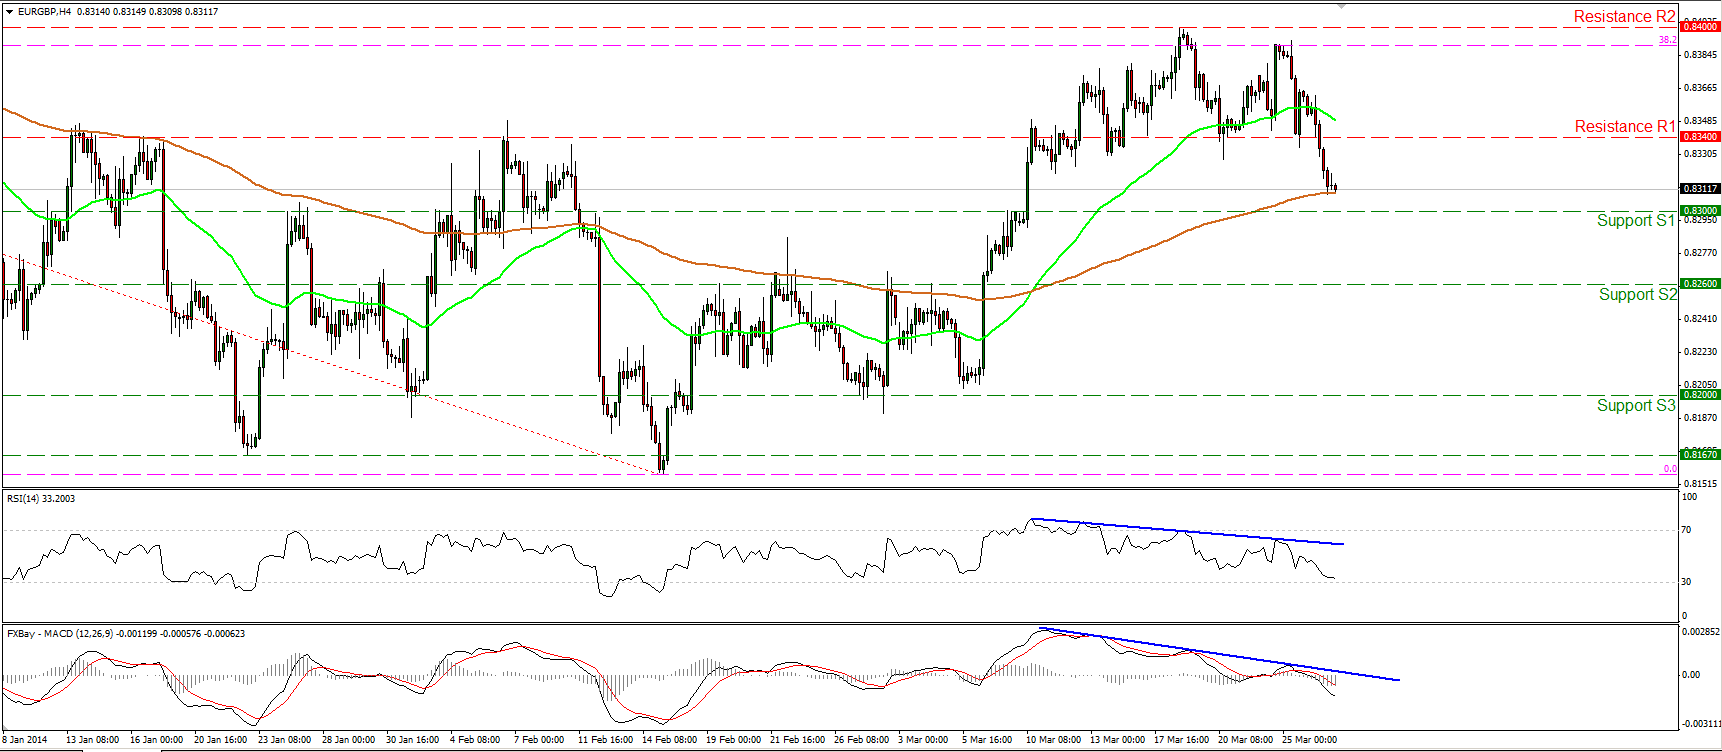The width and height of the screenshot is (1722, 752).
Task: Click the green 0.82000 price tag
Action: [1700, 395]
